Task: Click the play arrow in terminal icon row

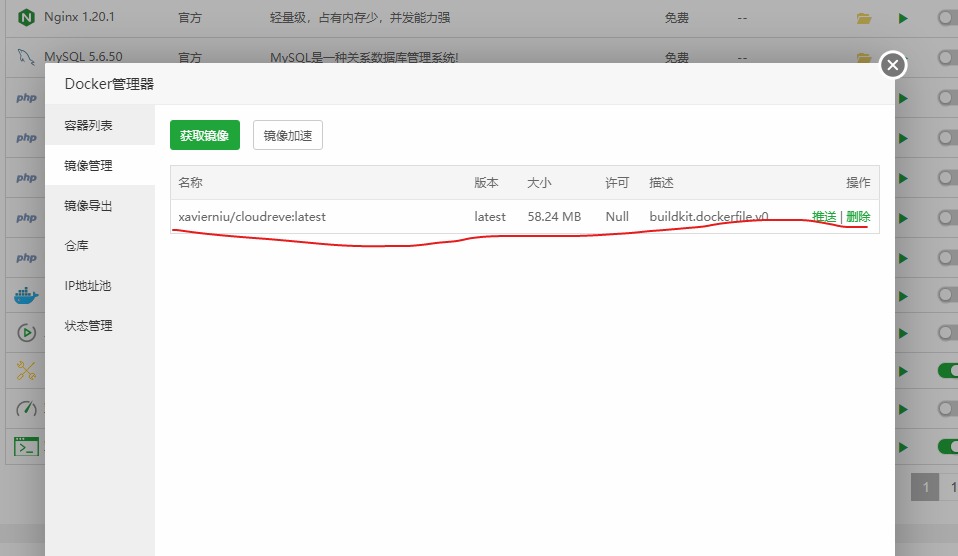Action: pos(903,447)
